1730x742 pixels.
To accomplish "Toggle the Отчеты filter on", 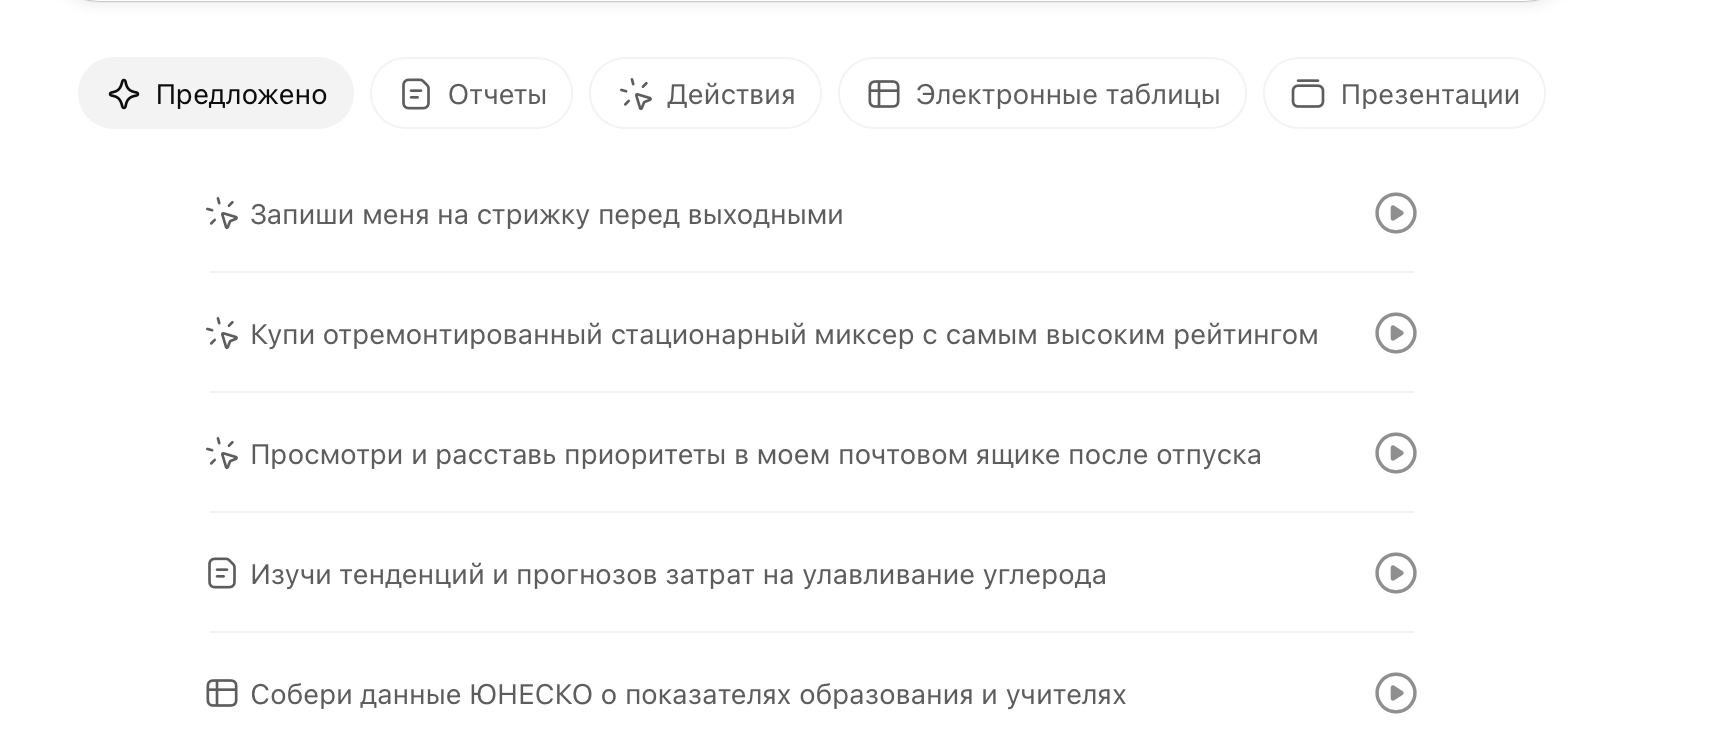I will coord(470,94).
